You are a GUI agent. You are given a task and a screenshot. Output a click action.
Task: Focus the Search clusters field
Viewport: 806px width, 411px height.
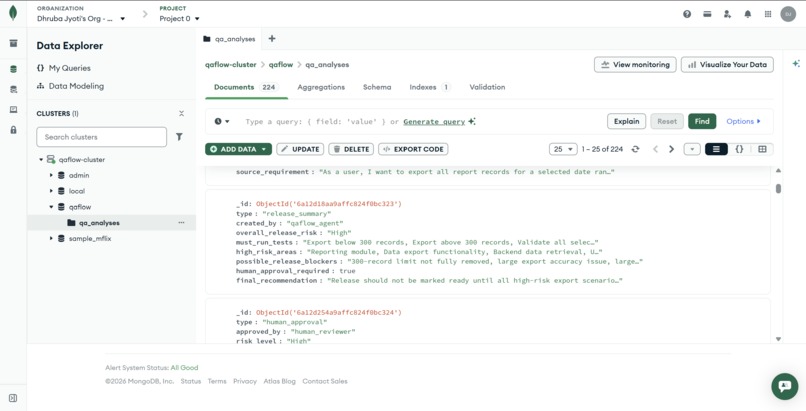coord(101,137)
